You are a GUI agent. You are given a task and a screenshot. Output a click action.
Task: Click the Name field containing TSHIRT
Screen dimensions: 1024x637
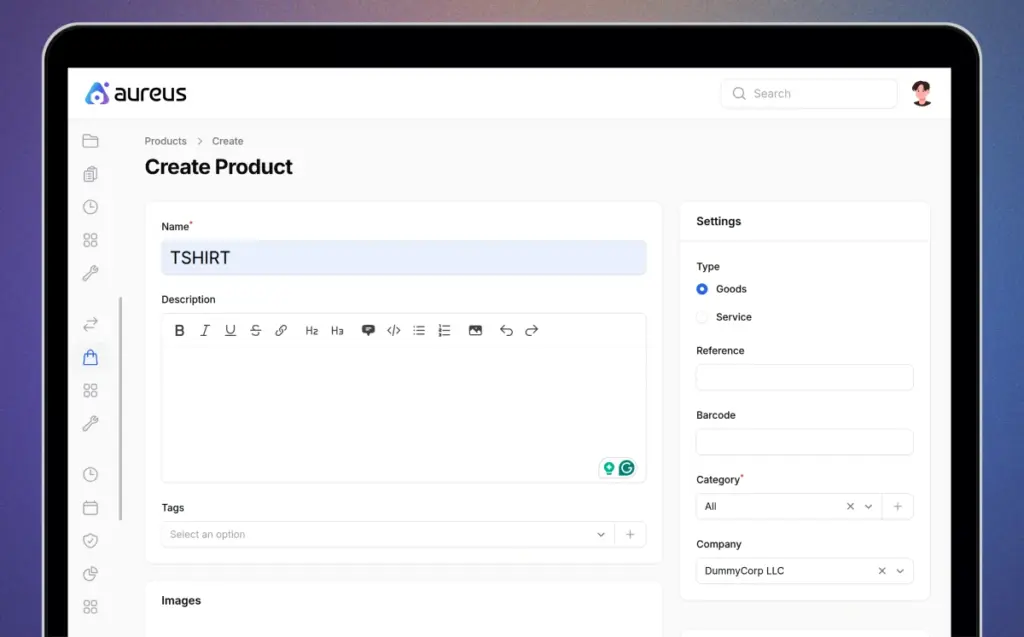coord(404,257)
